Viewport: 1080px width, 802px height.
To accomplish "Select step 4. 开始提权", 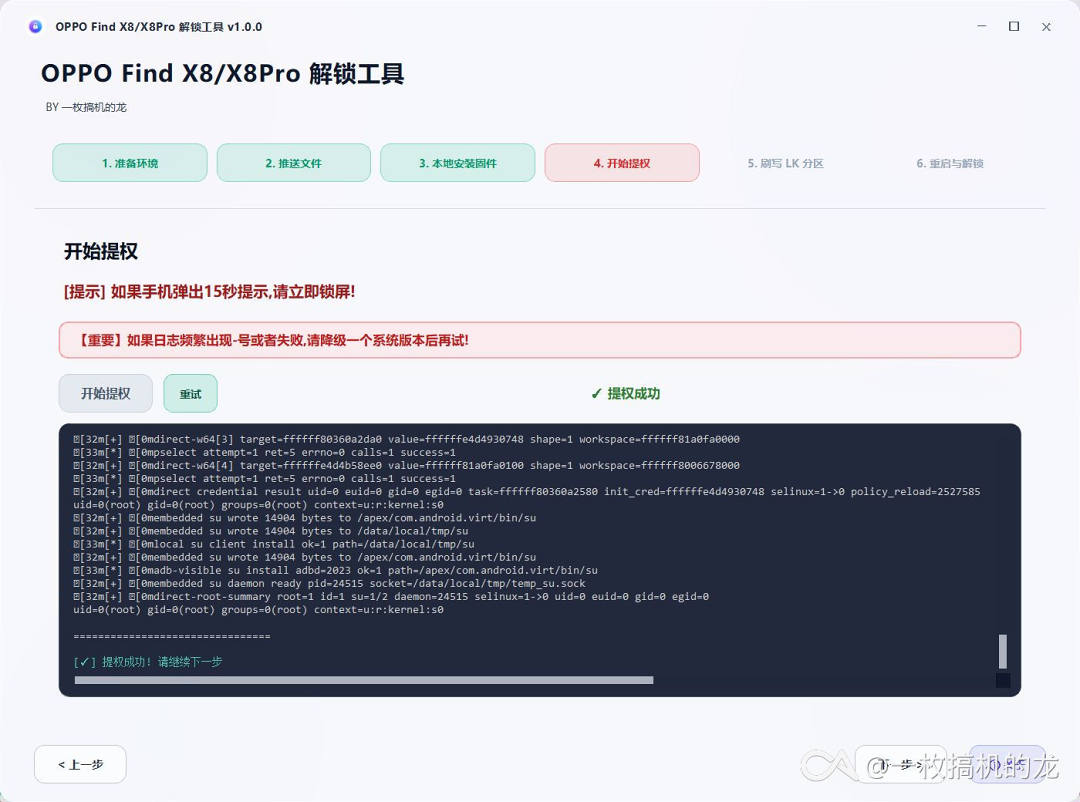I will [x=622, y=163].
